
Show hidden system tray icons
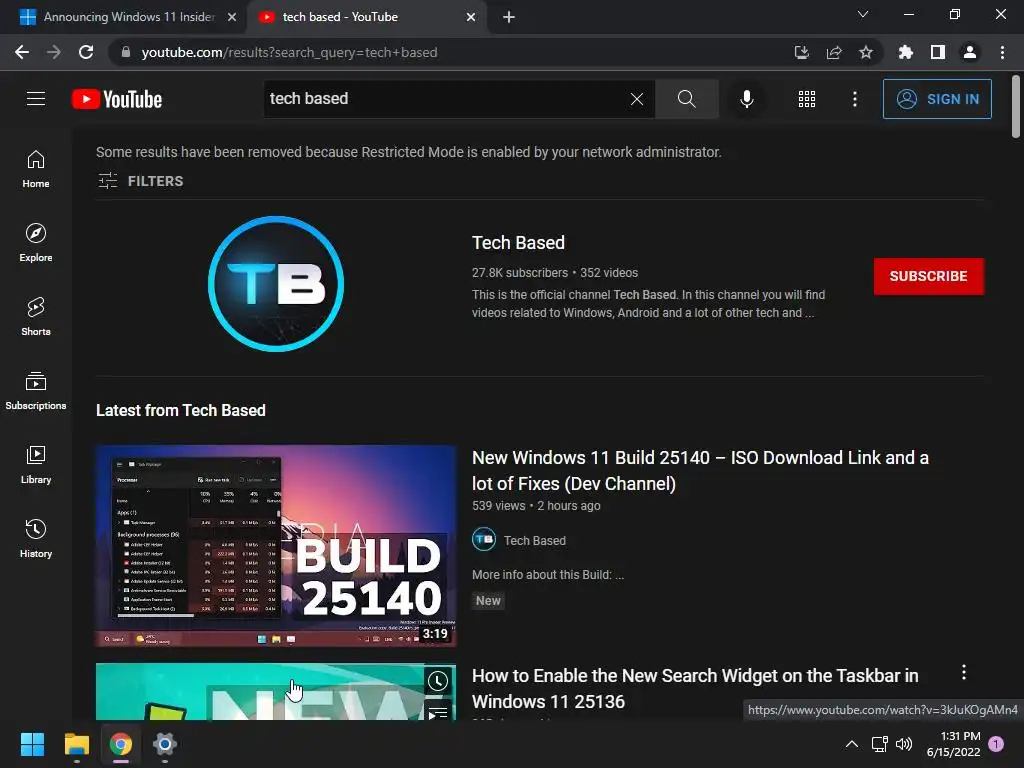[852, 744]
